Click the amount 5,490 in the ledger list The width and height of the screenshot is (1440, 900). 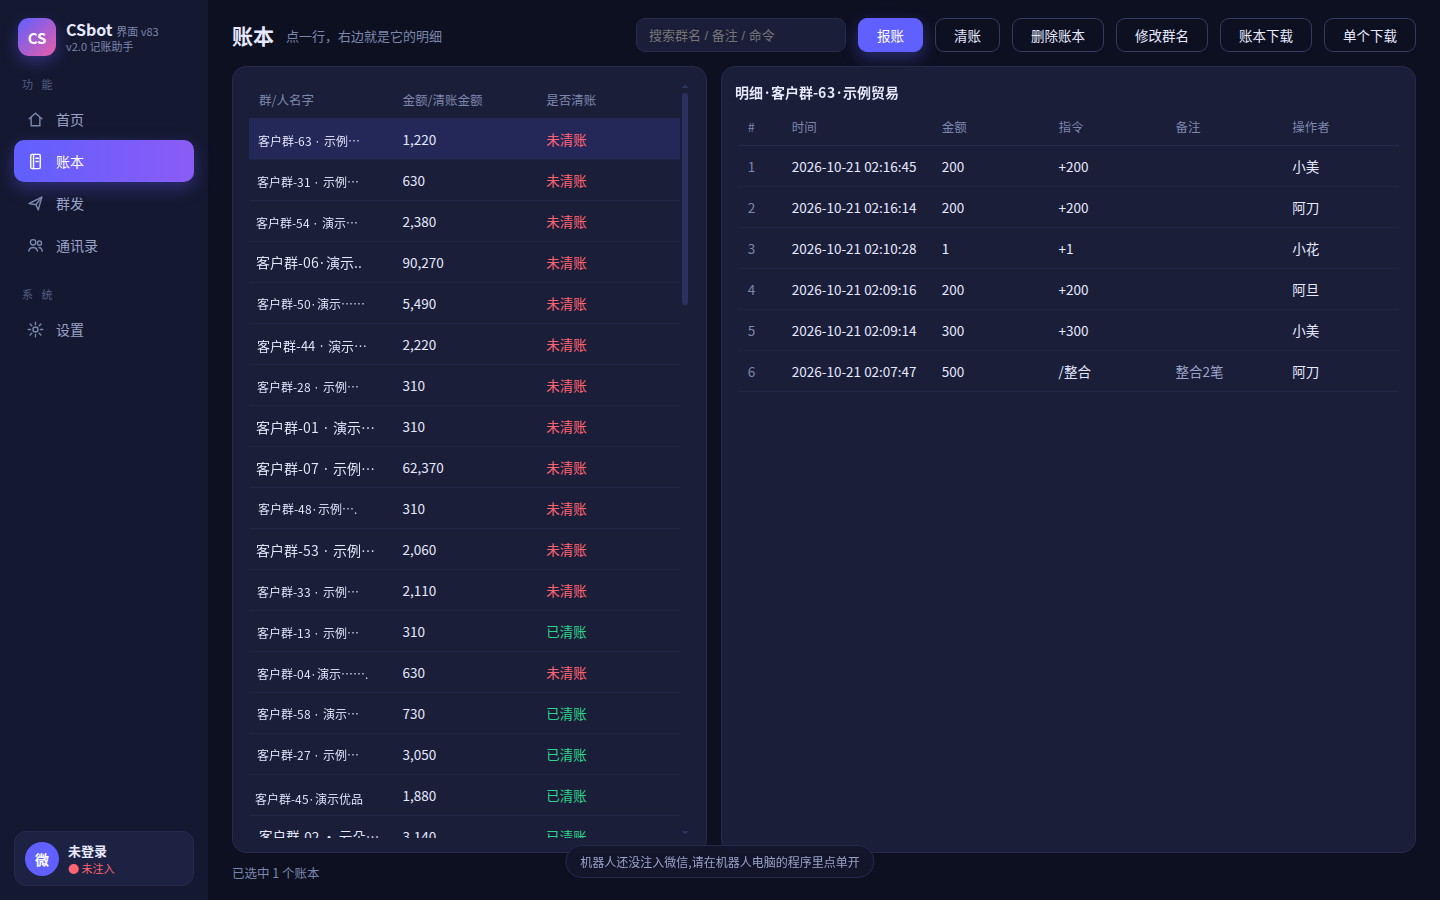(419, 304)
